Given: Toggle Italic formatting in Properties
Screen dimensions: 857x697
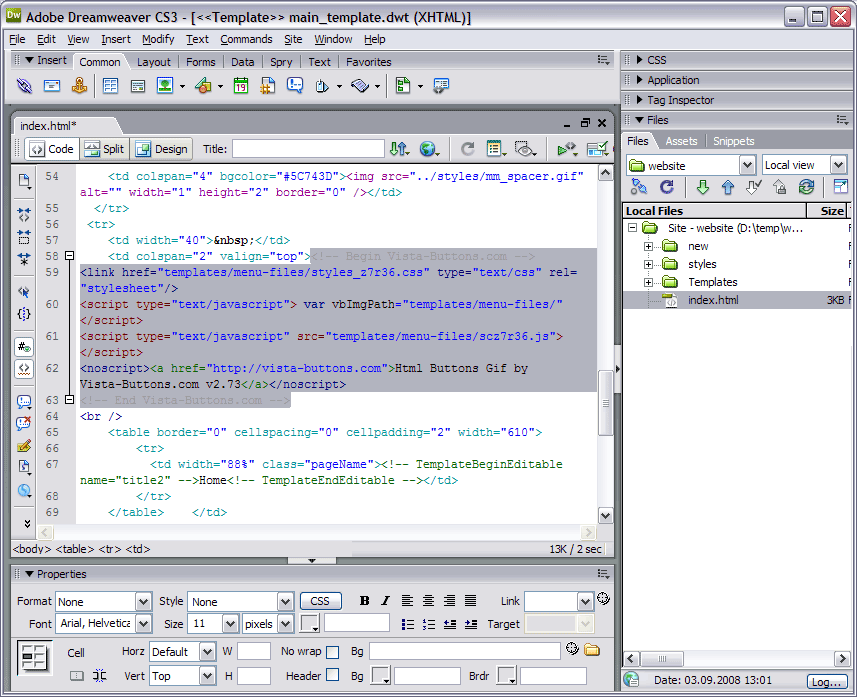Looking at the screenshot, I should click(x=385, y=601).
